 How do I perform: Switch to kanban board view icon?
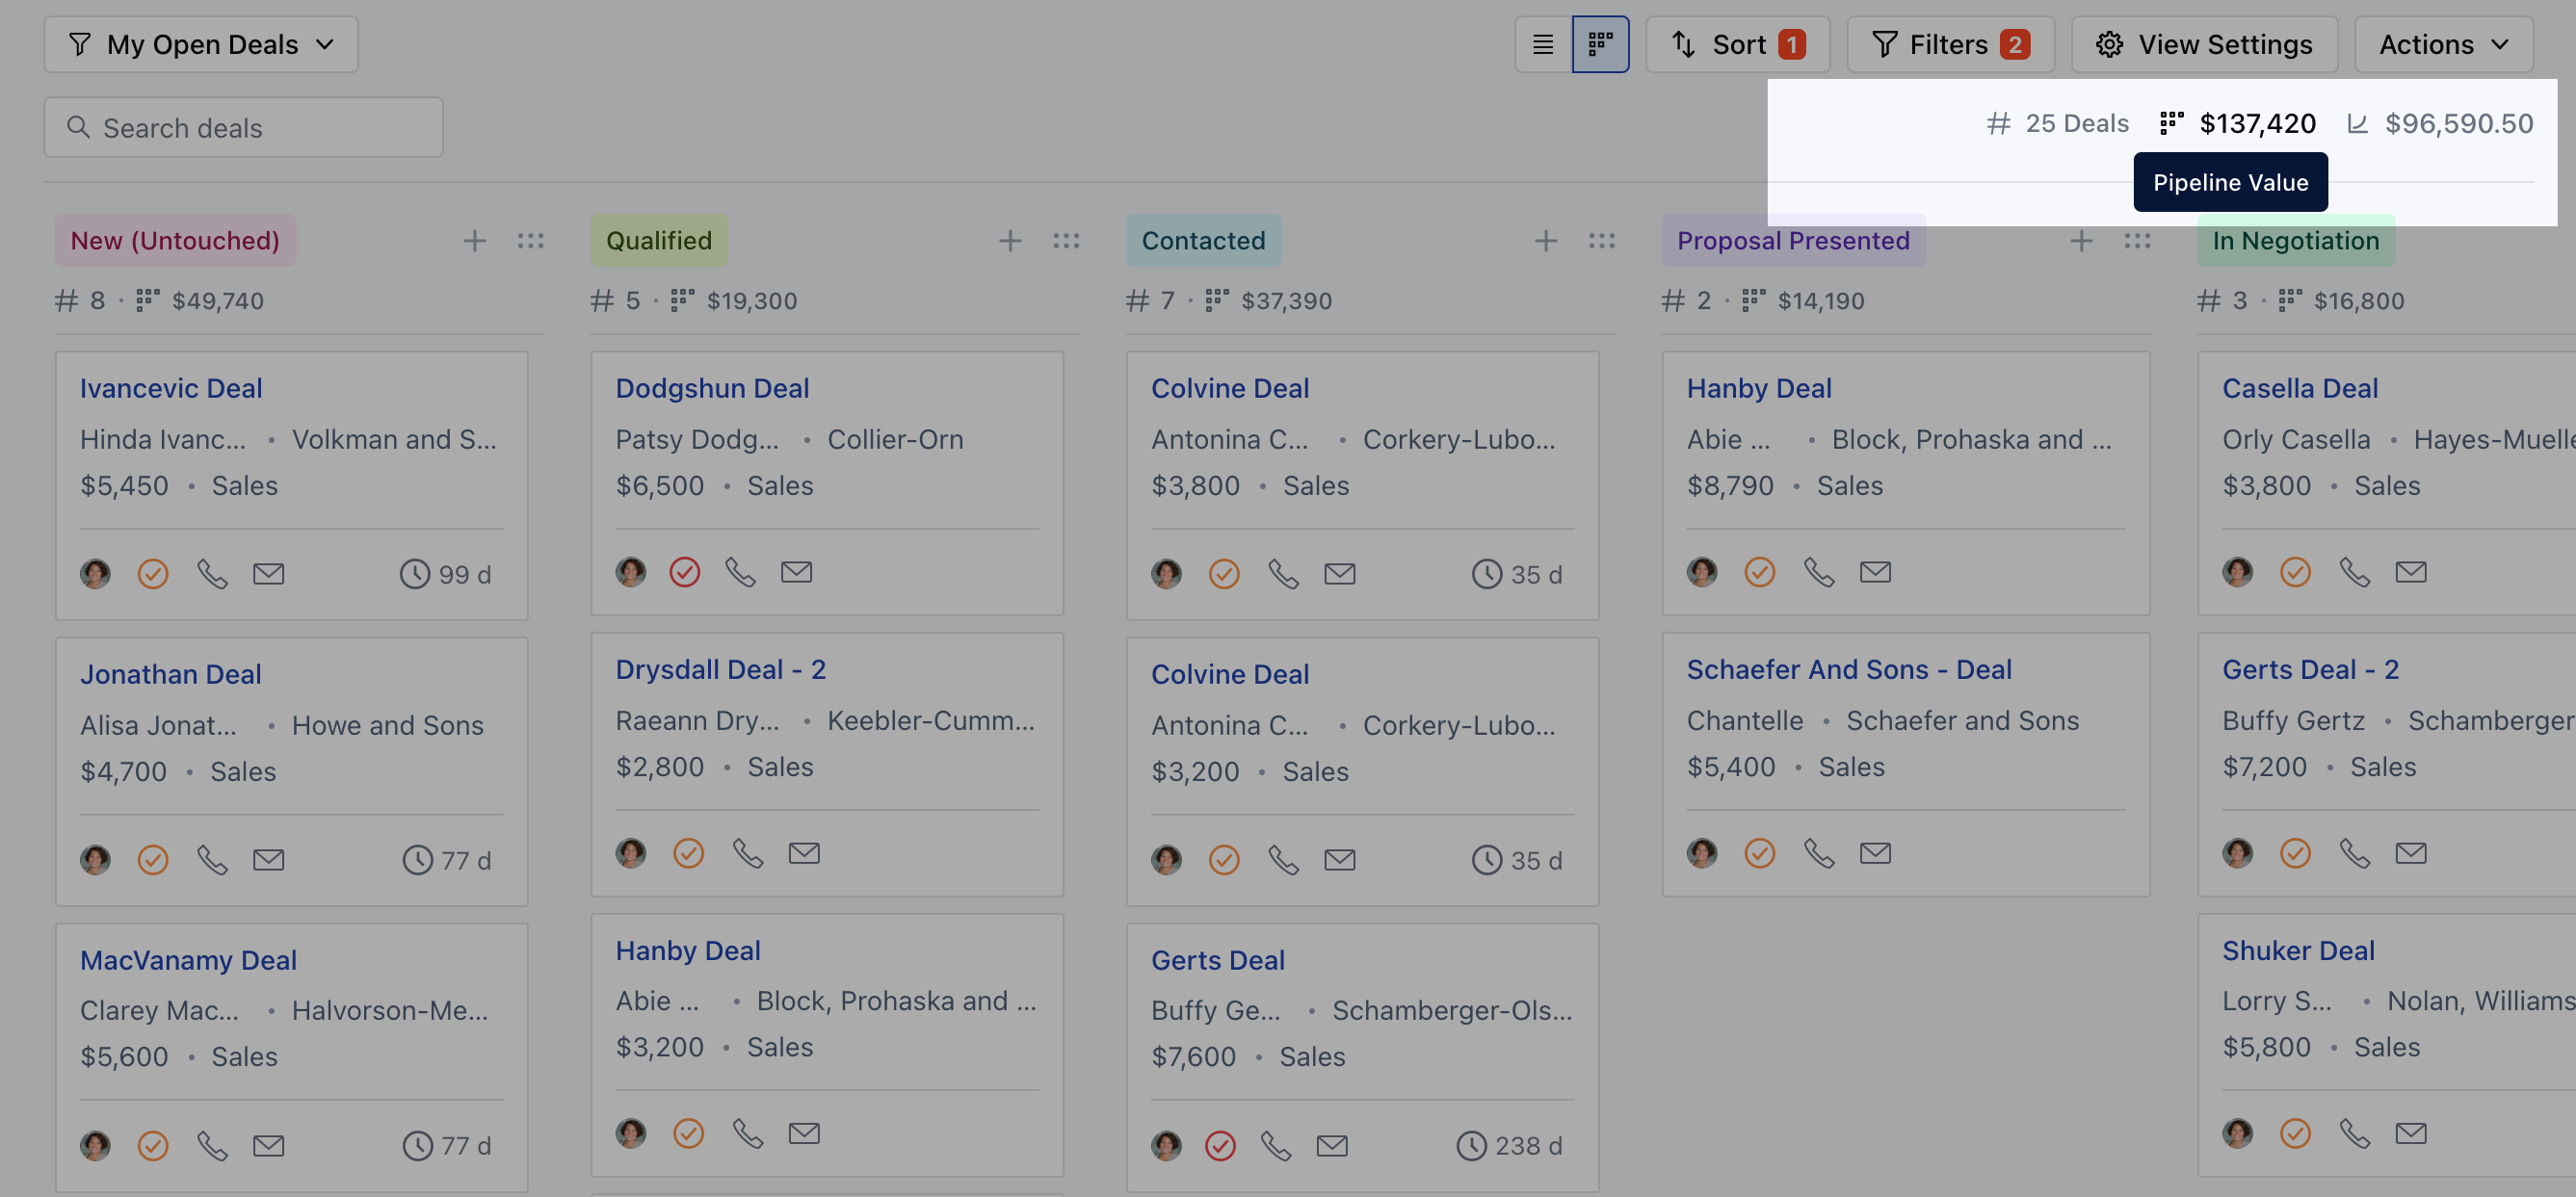coord(1600,44)
